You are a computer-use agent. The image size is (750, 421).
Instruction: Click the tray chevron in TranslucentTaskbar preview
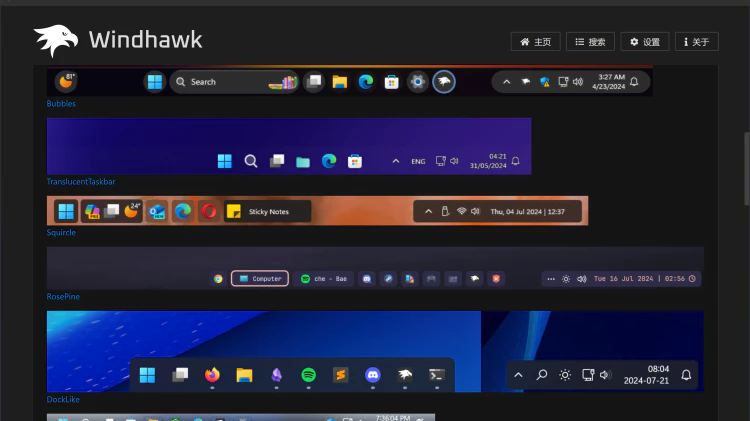[396, 161]
